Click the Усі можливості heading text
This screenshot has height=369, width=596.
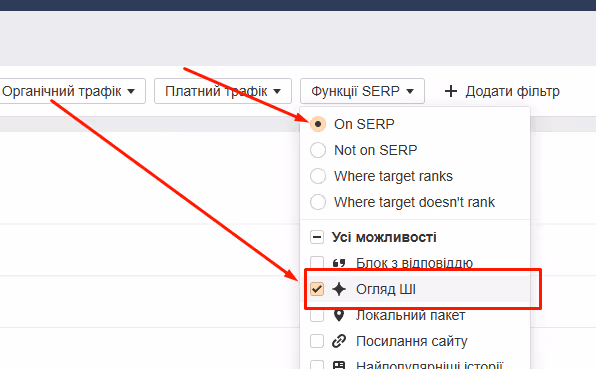click(x=384, y=237)
